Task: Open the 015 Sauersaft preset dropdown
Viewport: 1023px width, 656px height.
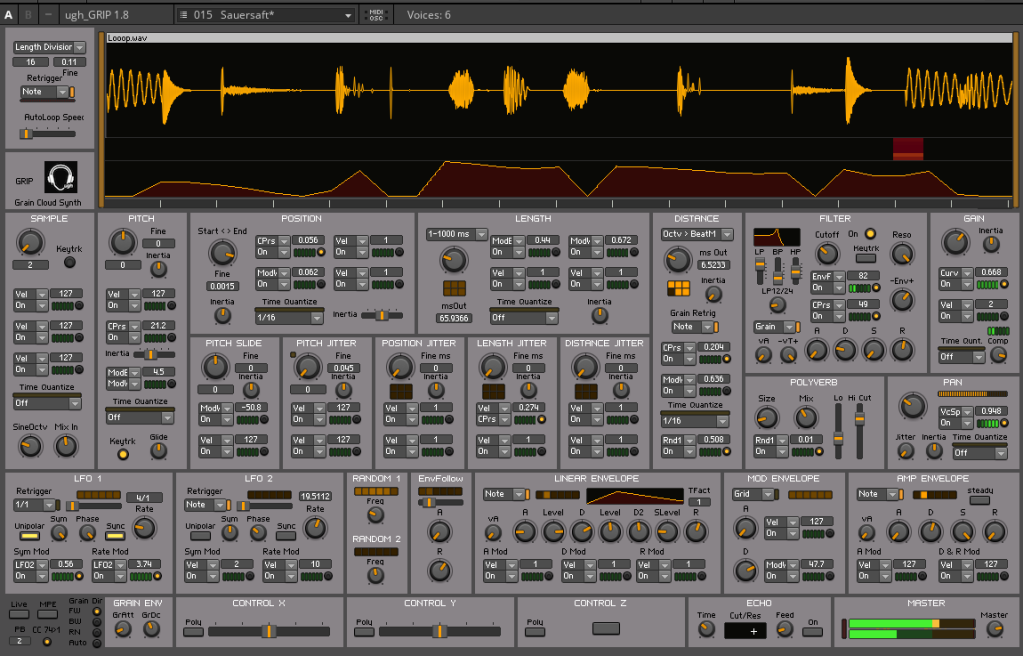Action: [265, 15]
